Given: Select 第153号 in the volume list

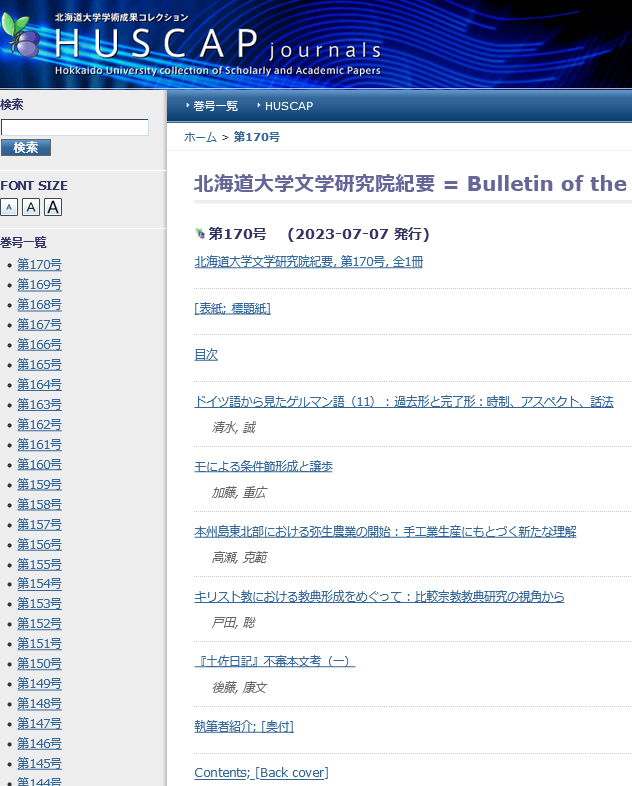Looking at the screenshot, I should 40,604.
